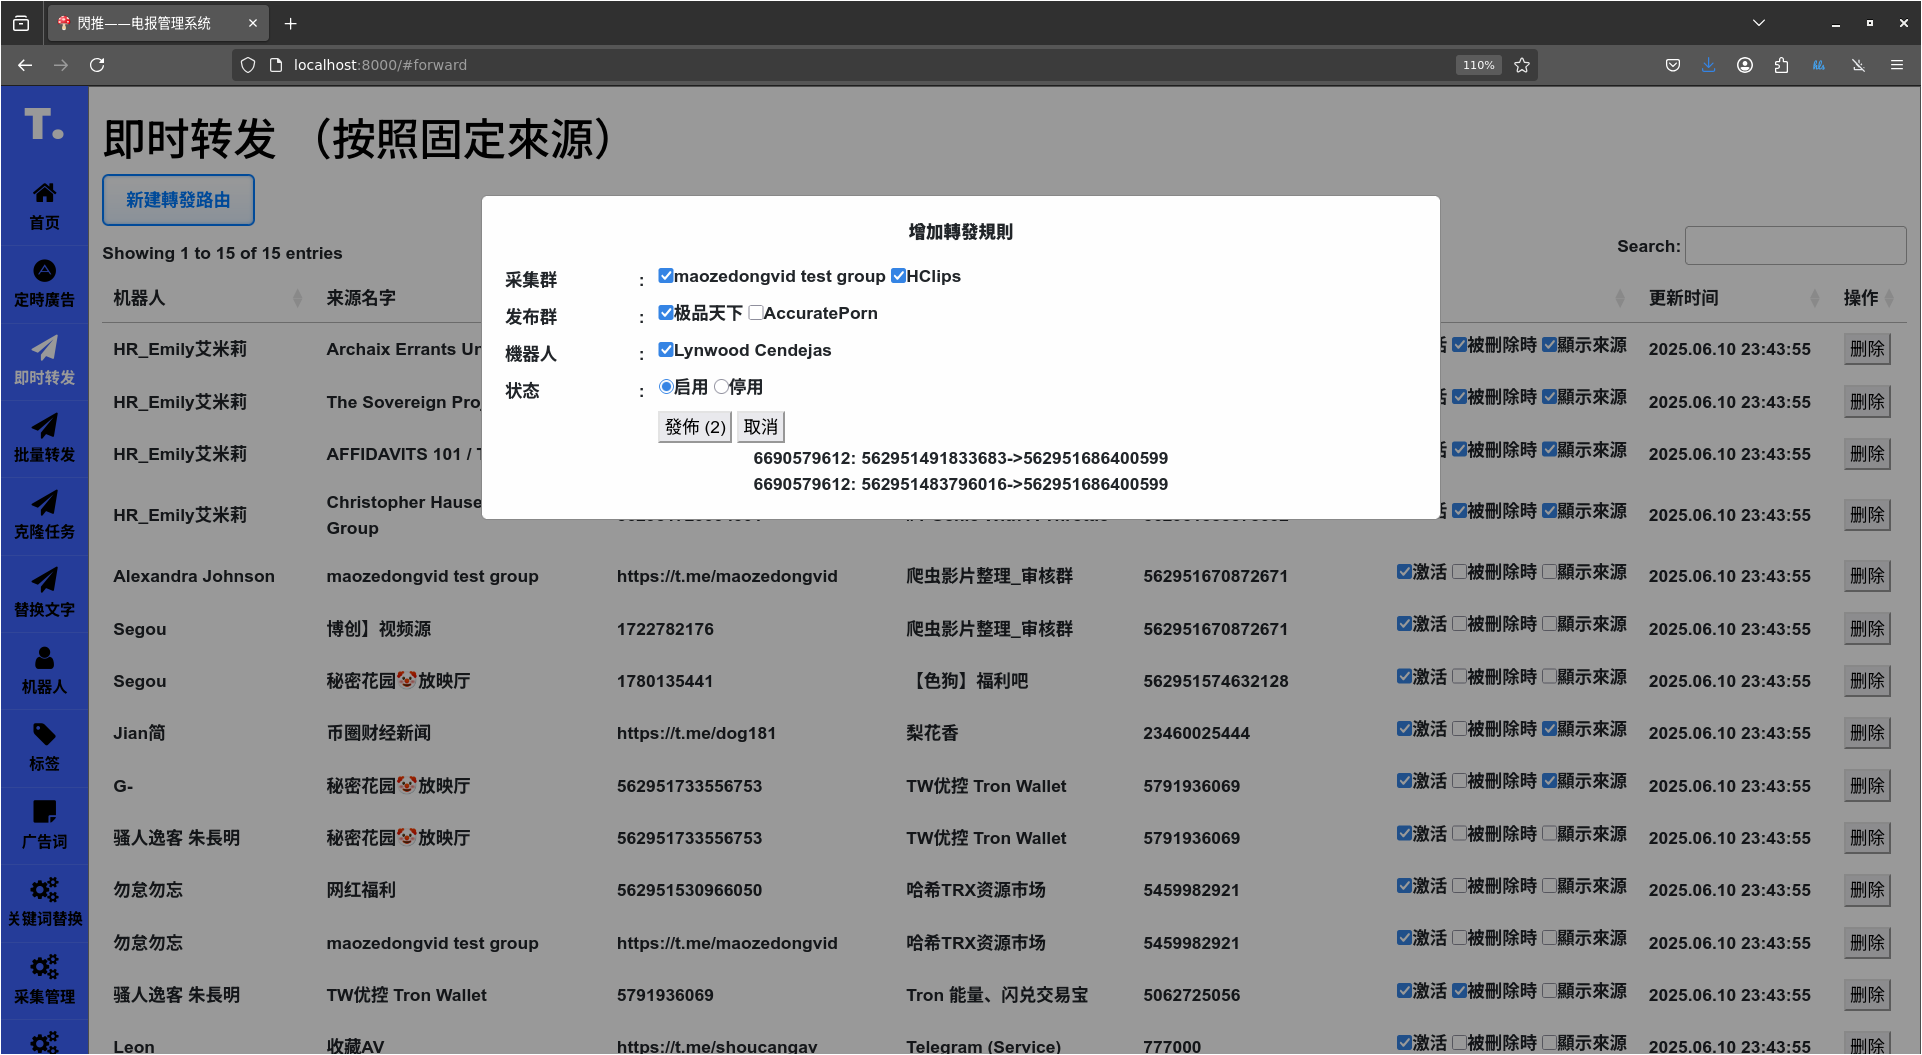Open the 首页 home sidebar icon

pos(44,205)
